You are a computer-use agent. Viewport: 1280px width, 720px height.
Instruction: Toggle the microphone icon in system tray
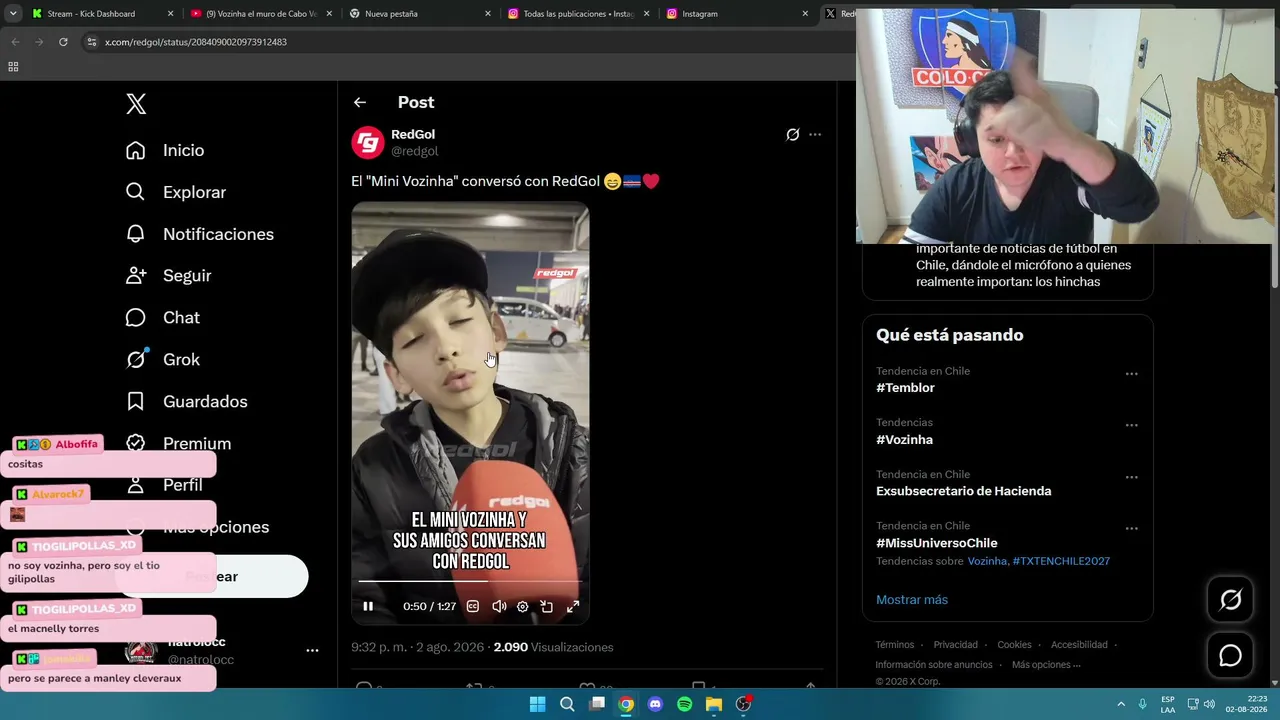1142,704
